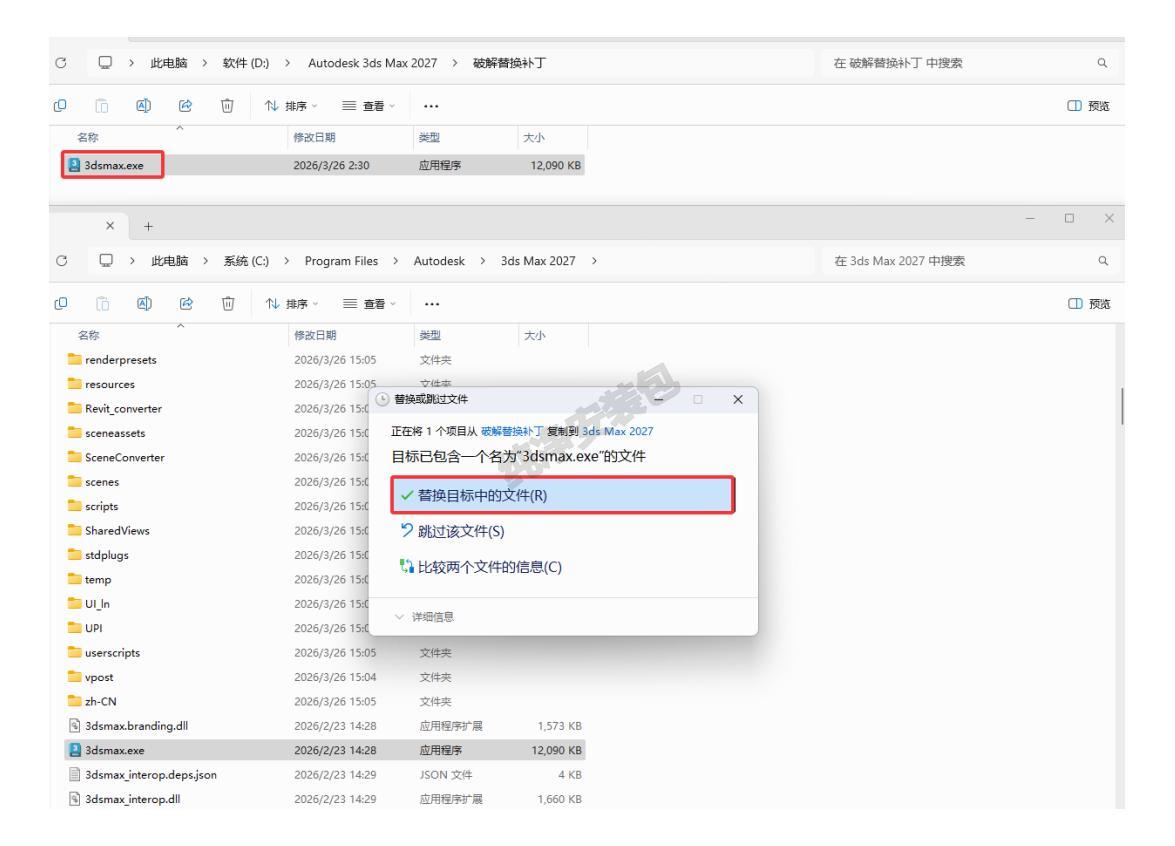Viewport: 1175px width, 846px height.
Task: Click refresh icon in the 3ds Max 2027 window
Action: pyautogui.click(x=61, y=261)
